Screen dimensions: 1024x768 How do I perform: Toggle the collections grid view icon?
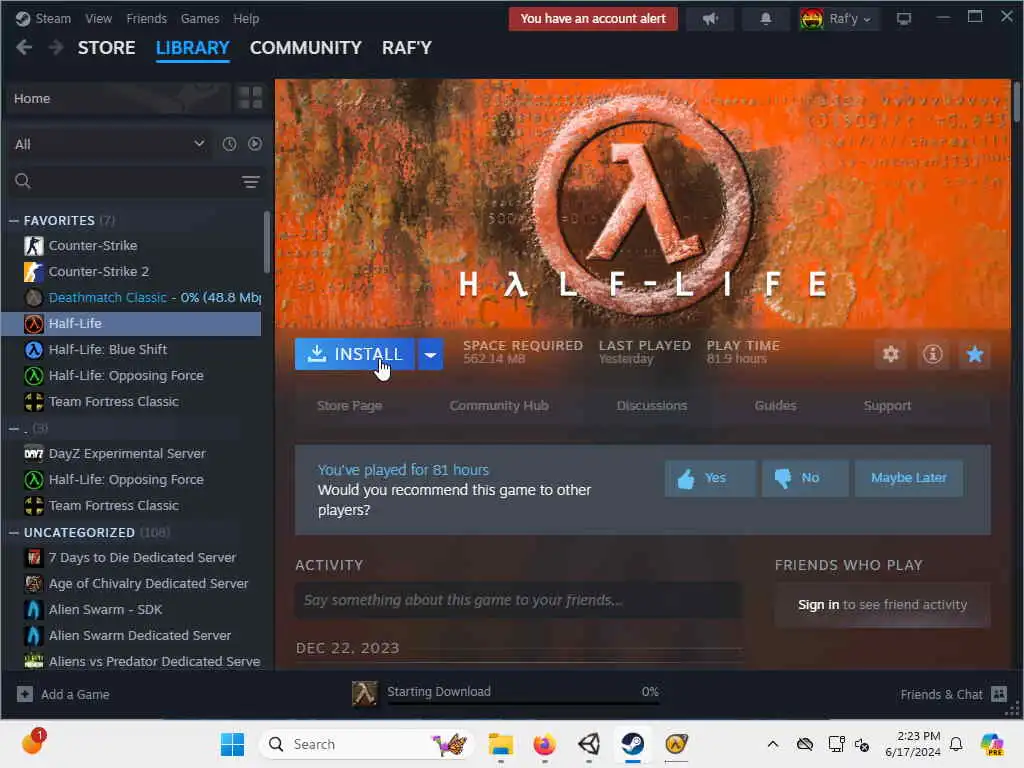coord(250,98)
